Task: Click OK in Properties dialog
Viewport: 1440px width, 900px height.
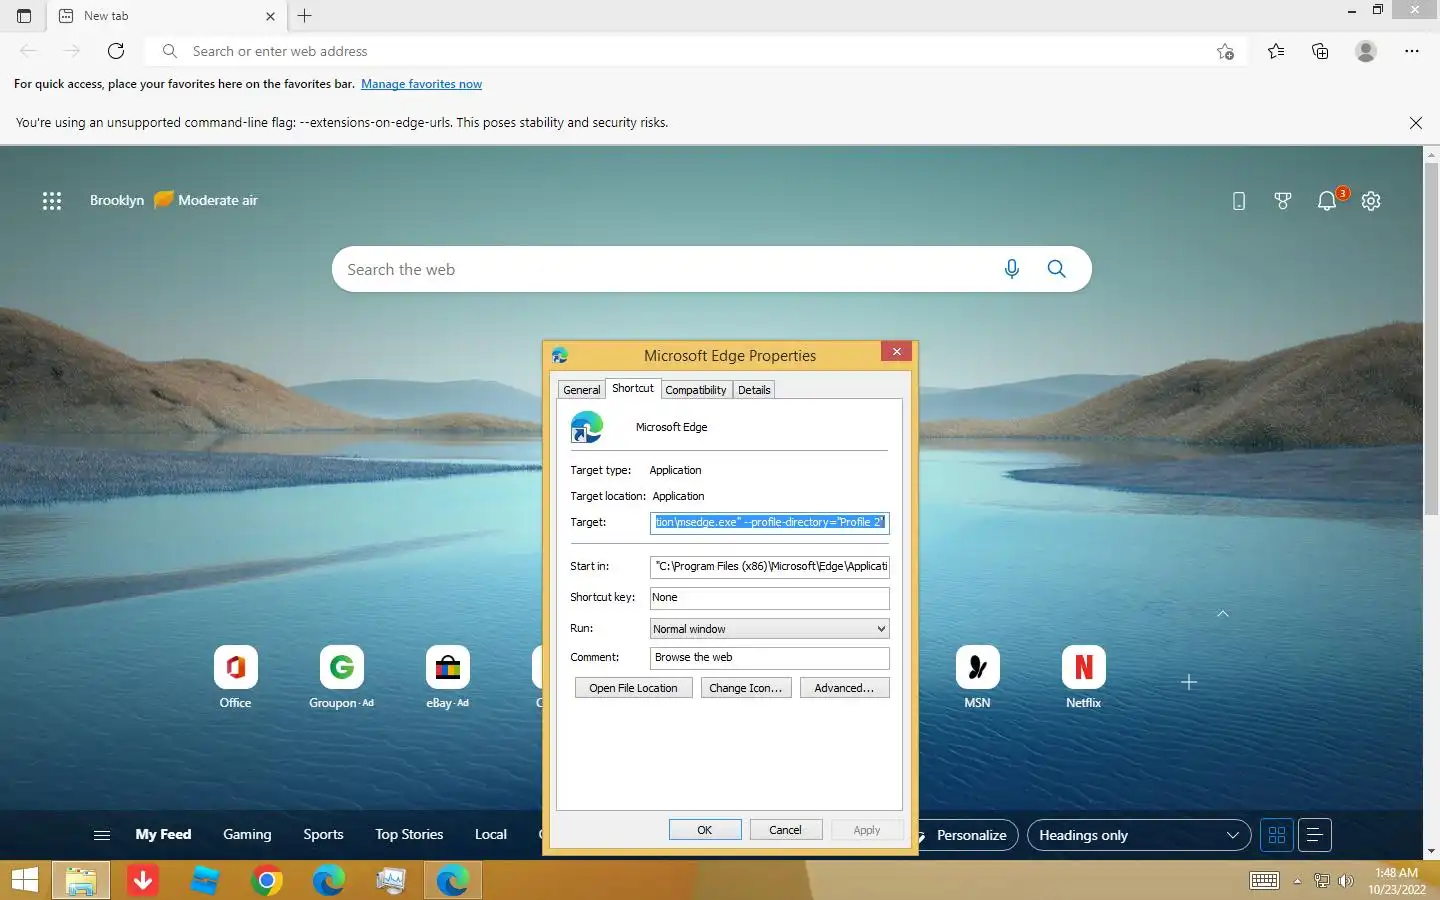Action: coord(705,830)
